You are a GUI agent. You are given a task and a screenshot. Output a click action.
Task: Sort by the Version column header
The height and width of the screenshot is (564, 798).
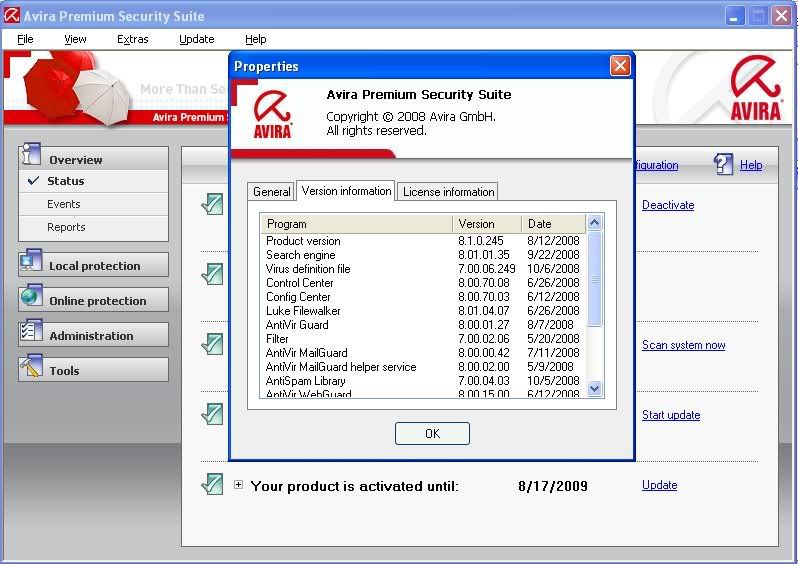point(487,224)
